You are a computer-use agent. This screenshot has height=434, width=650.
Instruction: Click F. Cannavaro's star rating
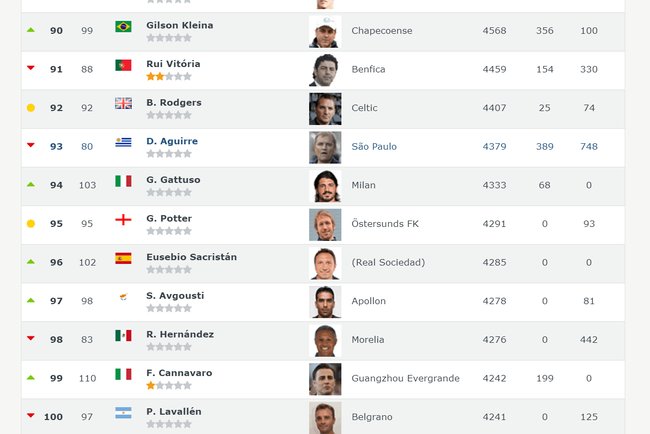(168, 385)
